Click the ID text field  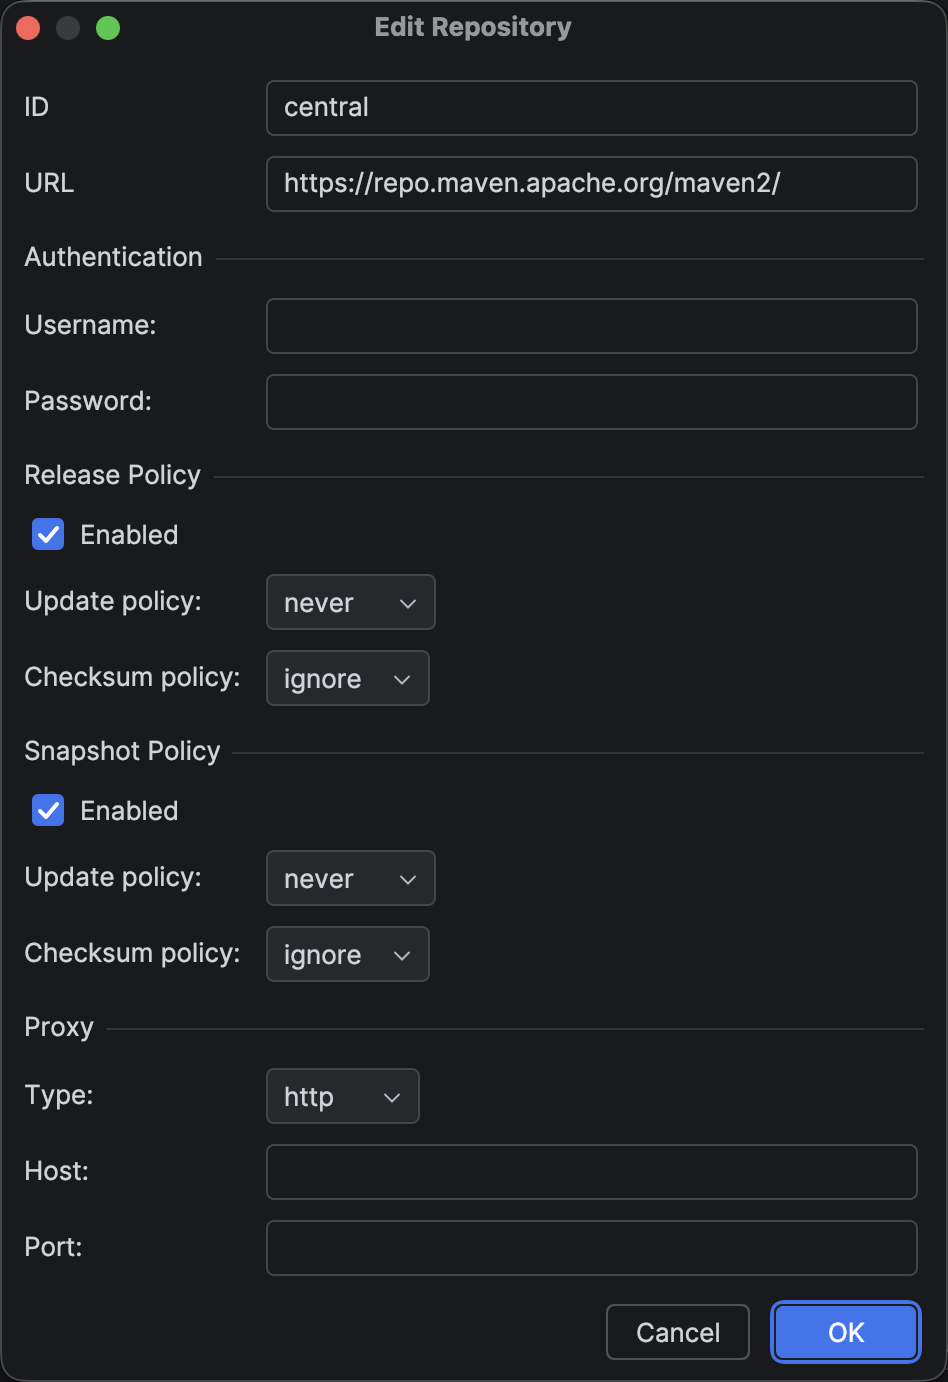[x=591, y=108]
